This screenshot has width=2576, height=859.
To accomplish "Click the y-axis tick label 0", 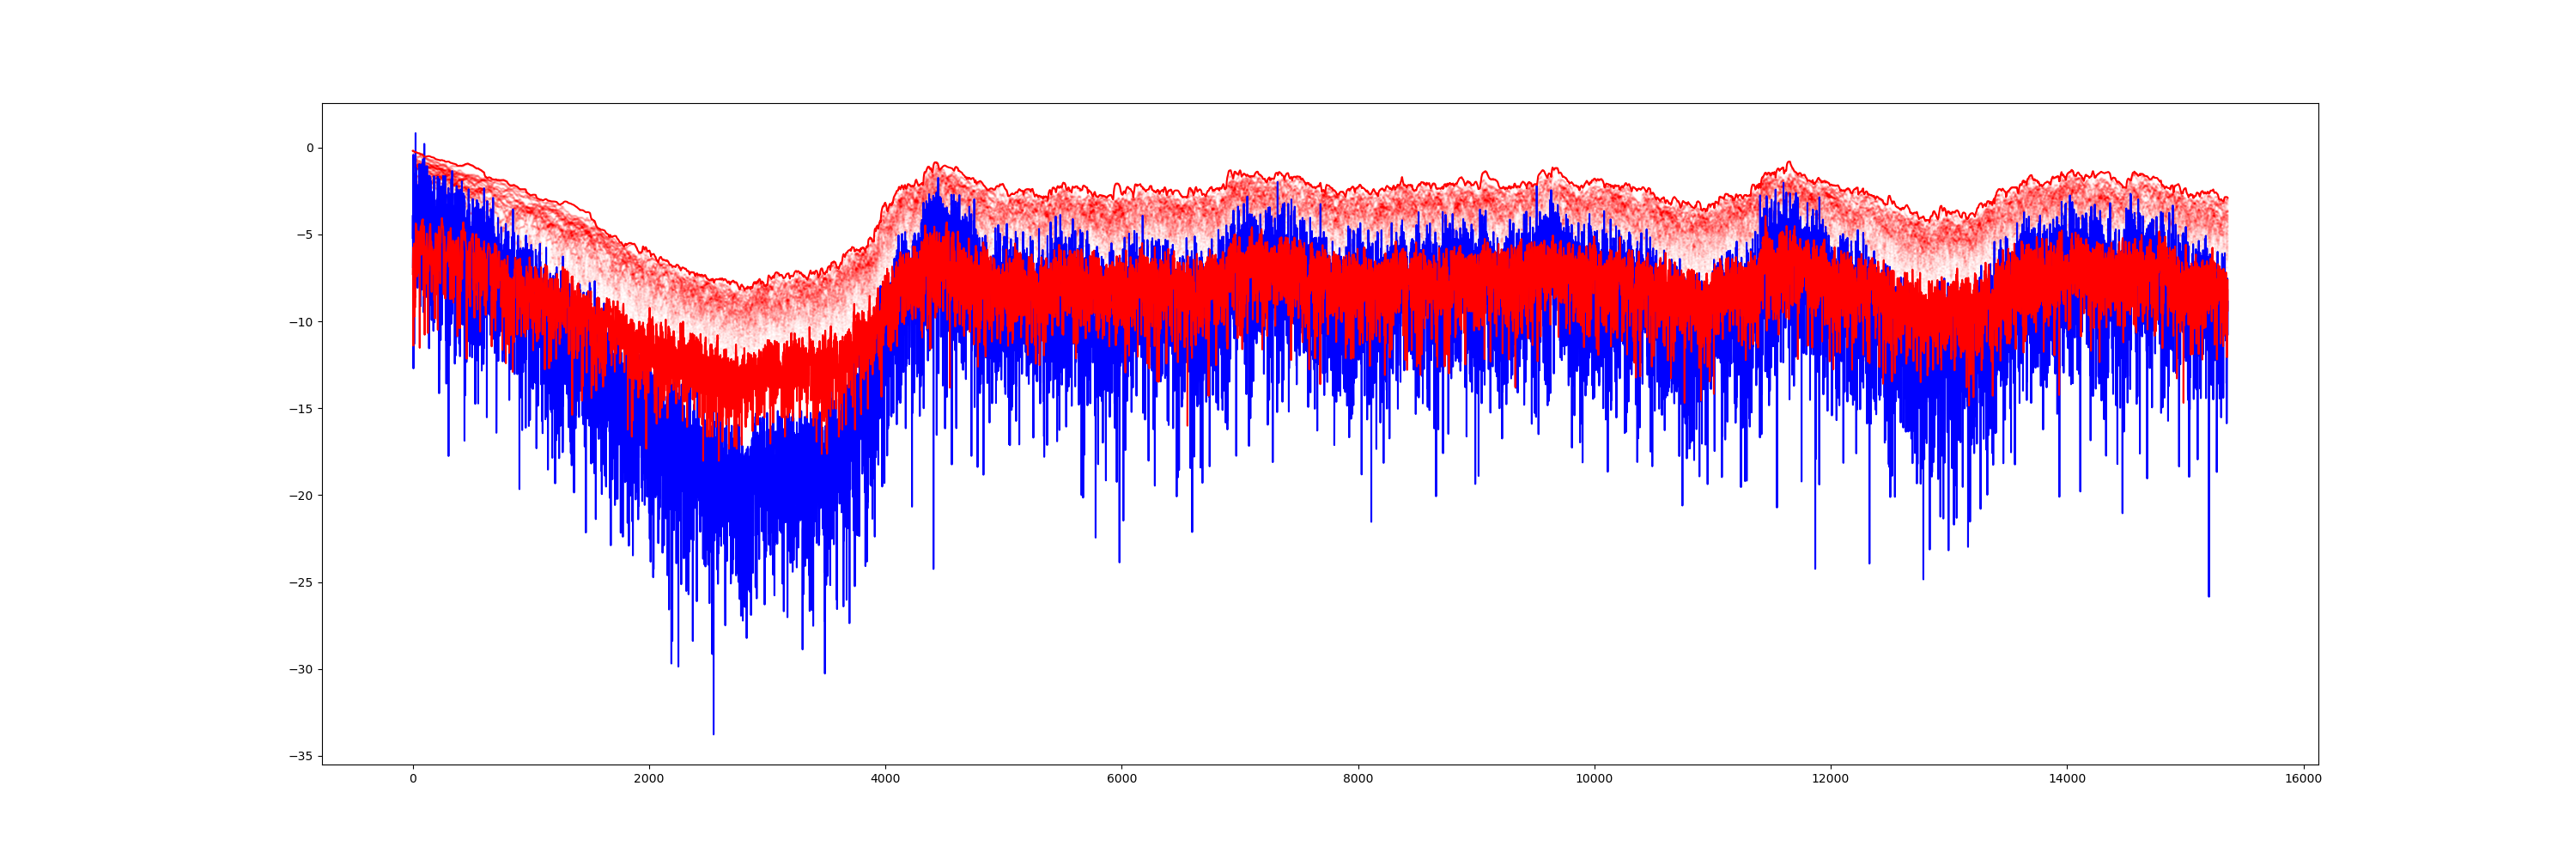I will [310, 148].
